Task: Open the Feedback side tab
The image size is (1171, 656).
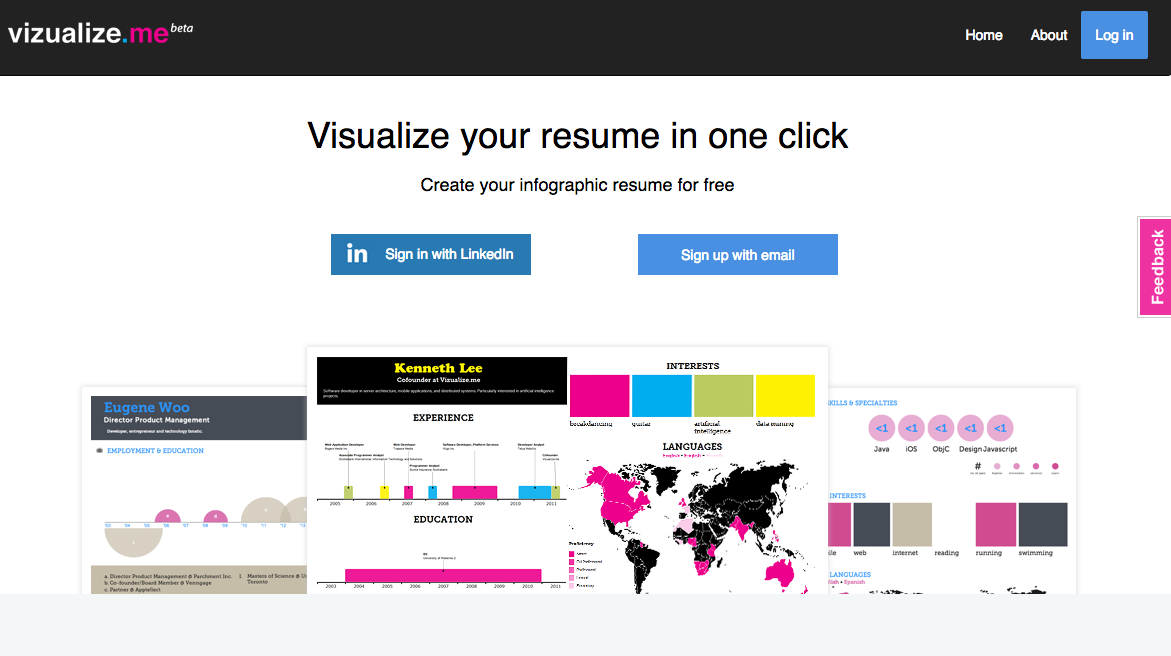Action: [x=1156, y=267]
